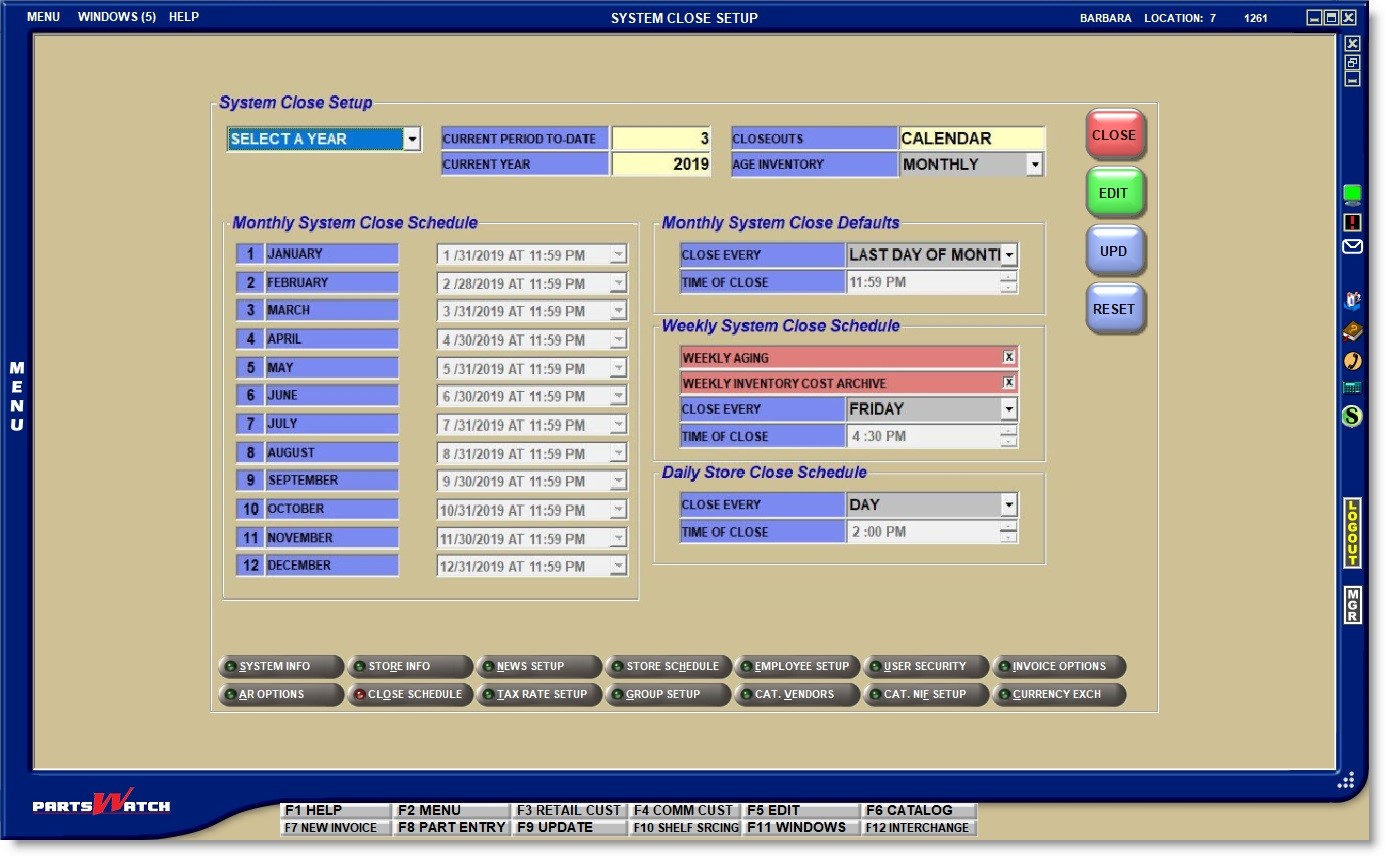
Task: Click the green S dollar icon
Action: click(1352, 415)
